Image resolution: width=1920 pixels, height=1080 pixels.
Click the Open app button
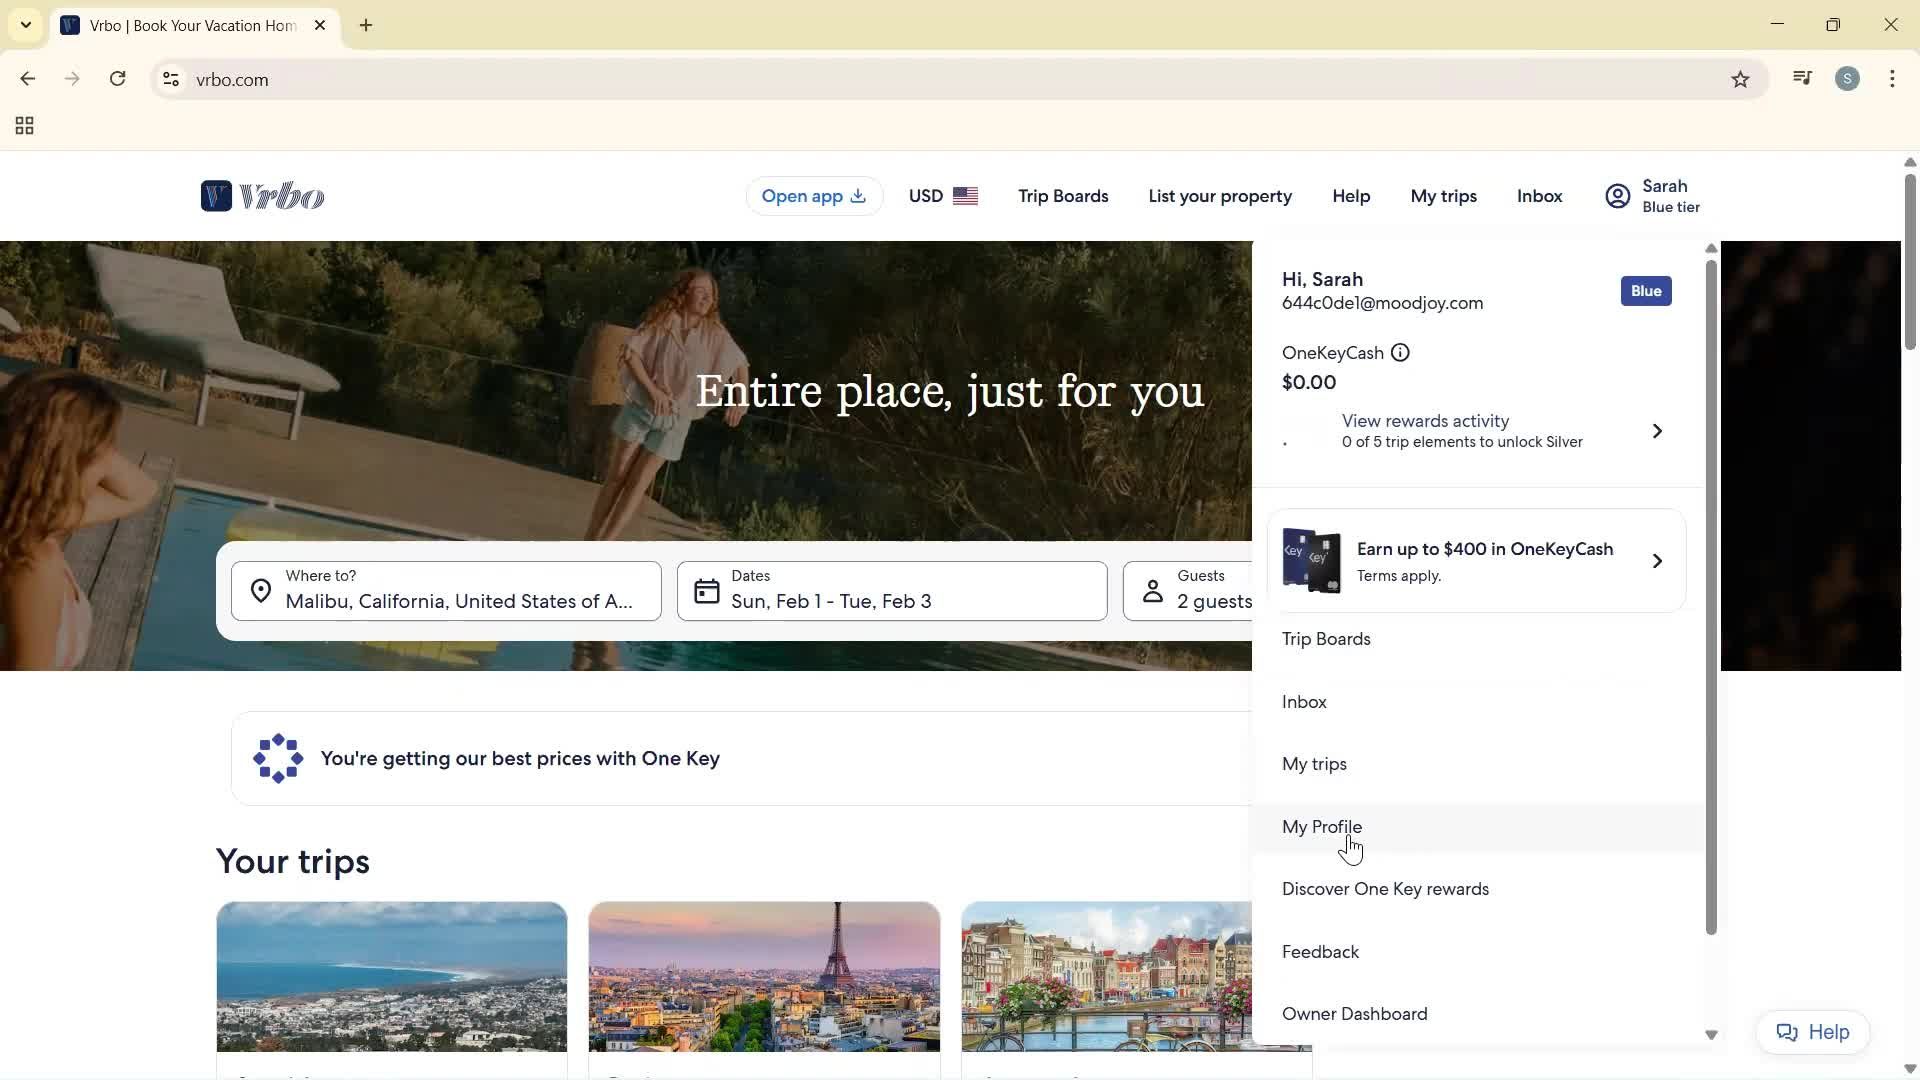(x=814, y=196)
